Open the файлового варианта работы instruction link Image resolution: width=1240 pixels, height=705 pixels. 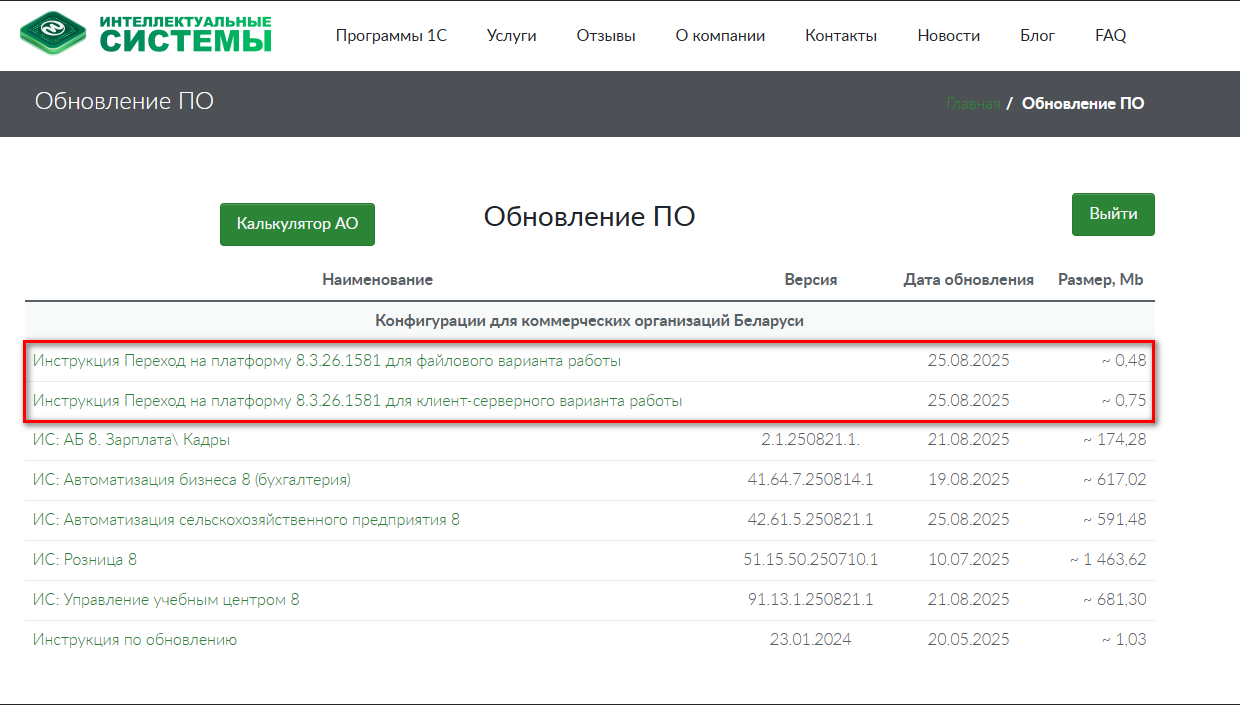(327, 361)
